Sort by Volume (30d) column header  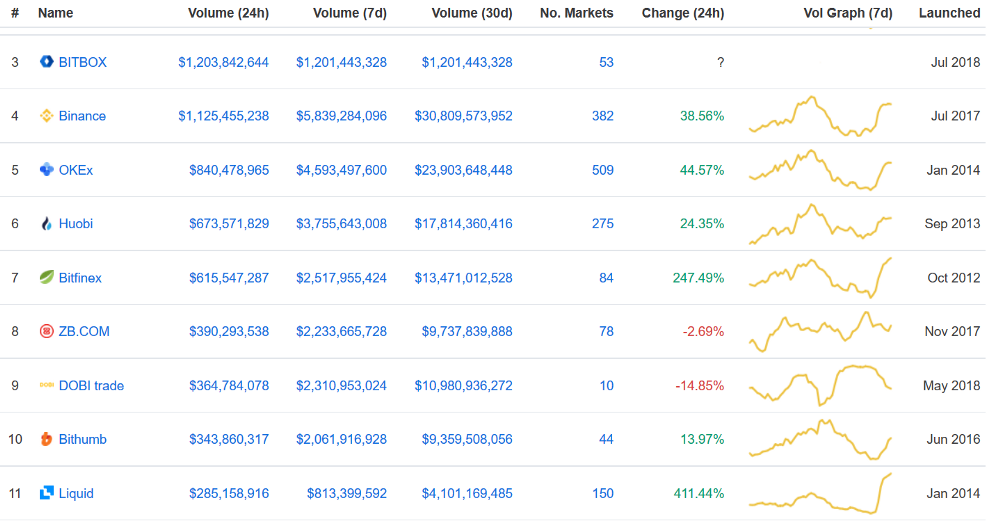pyautogui.click(x=472, y=13)
